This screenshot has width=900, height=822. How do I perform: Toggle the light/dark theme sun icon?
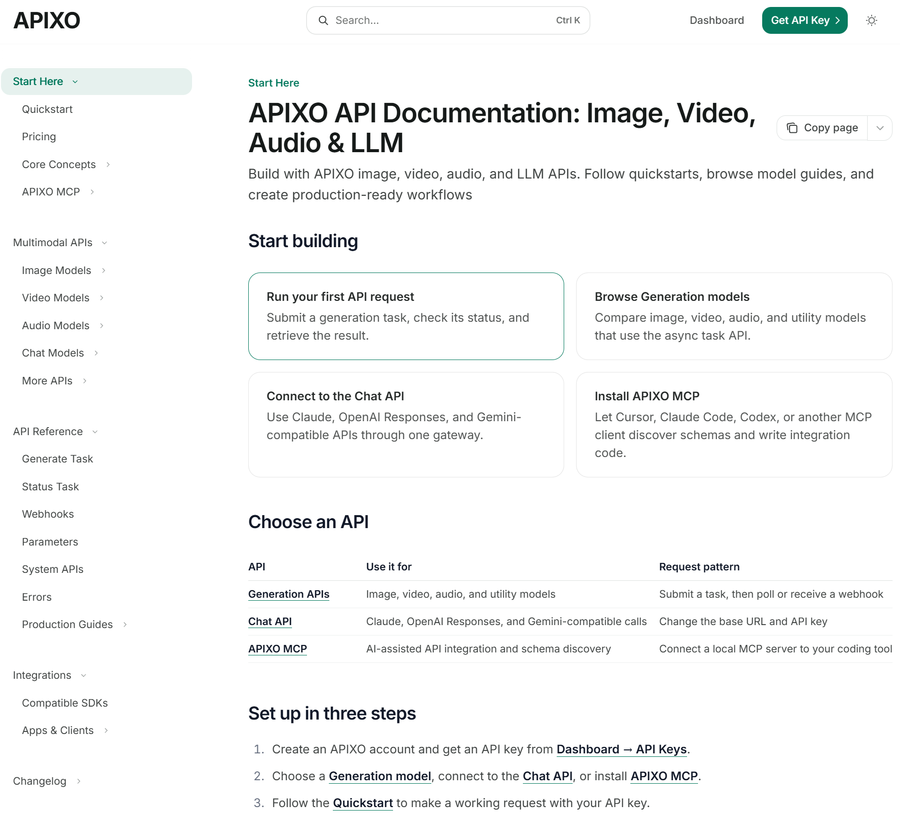[x=871, y=21]
